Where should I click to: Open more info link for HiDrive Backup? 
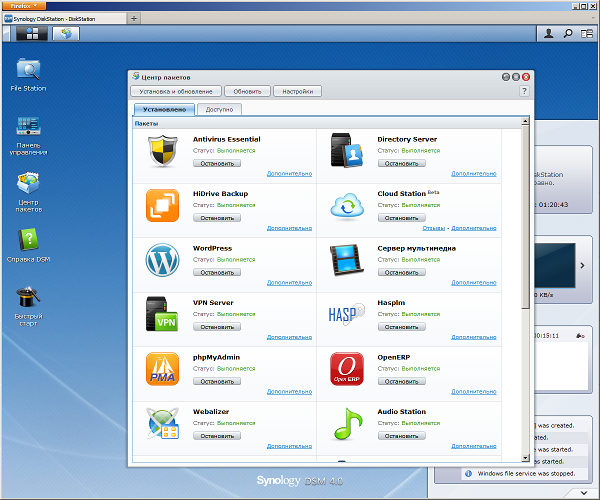(x=289, y=228)
